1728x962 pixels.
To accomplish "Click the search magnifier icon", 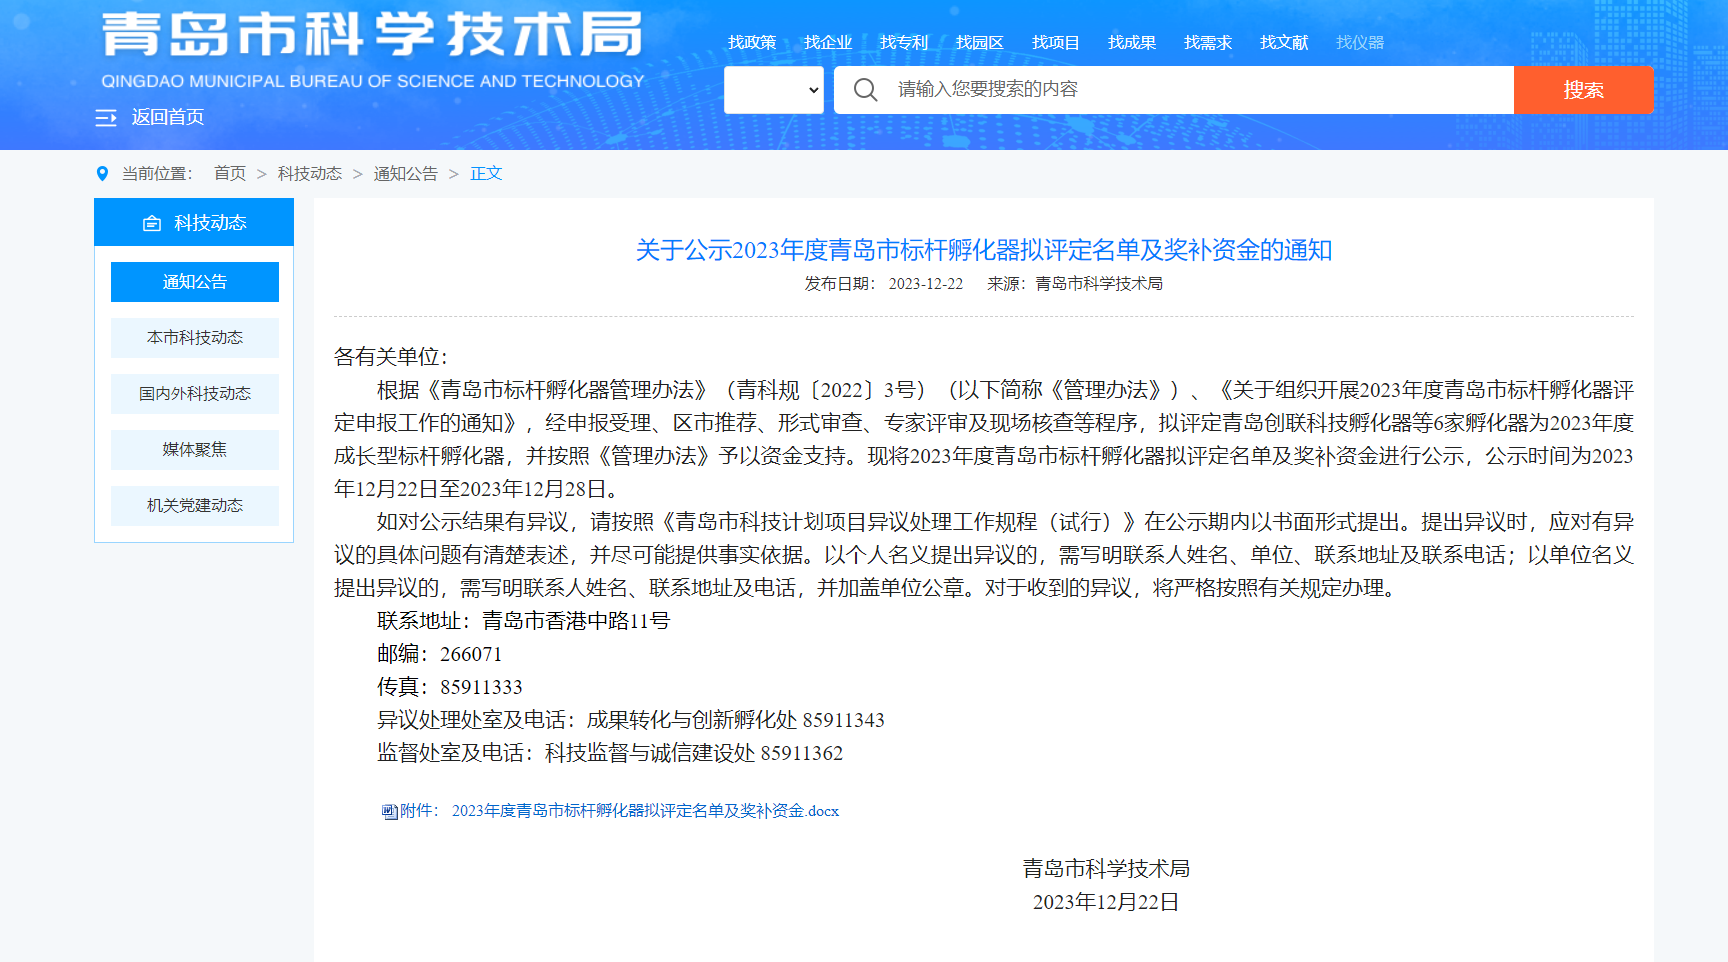I will pos(866,90).
